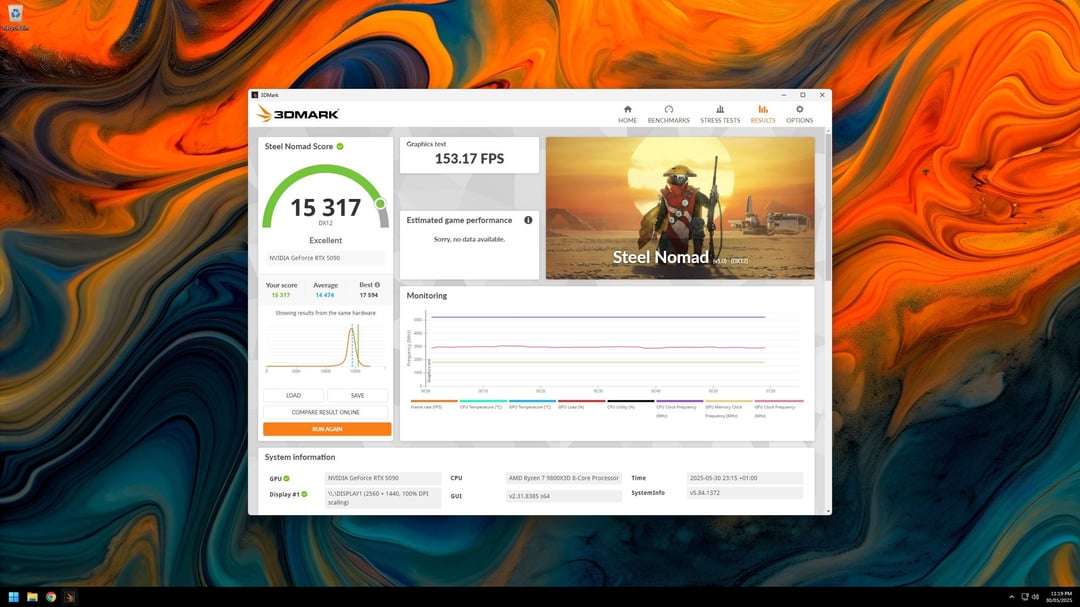This screenshot has height=607, width=1080.
Task: Open the Benchmarks tab
Action: pyautogui.click(x=668, y=114)
